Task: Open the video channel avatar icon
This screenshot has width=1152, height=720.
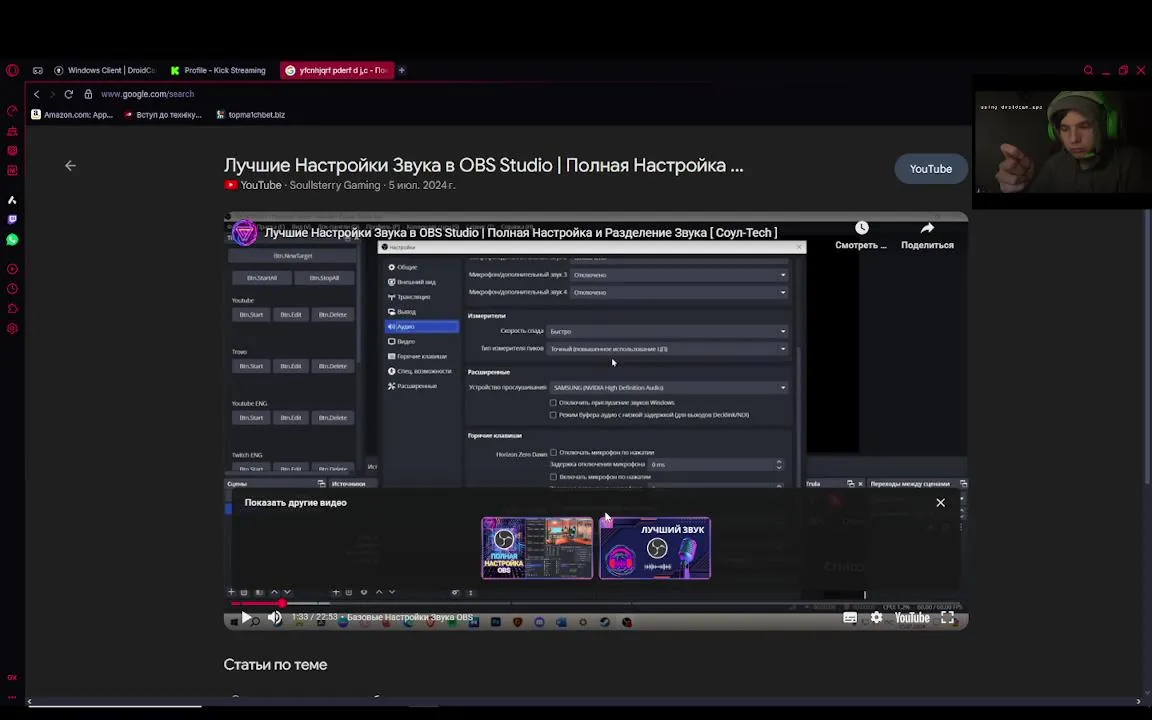Action: 245,233
